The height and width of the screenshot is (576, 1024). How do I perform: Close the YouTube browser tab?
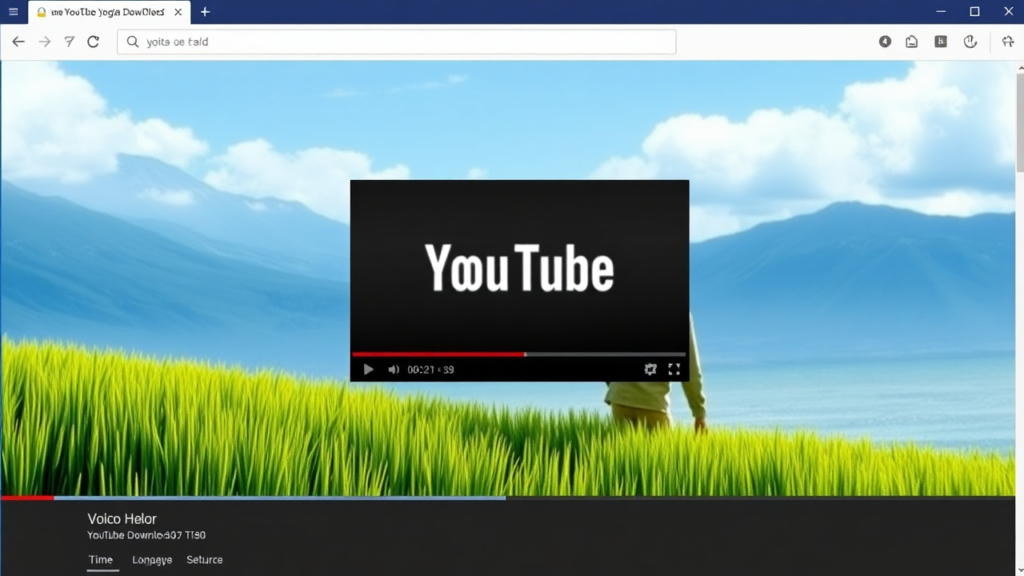[x=178, y=12]
